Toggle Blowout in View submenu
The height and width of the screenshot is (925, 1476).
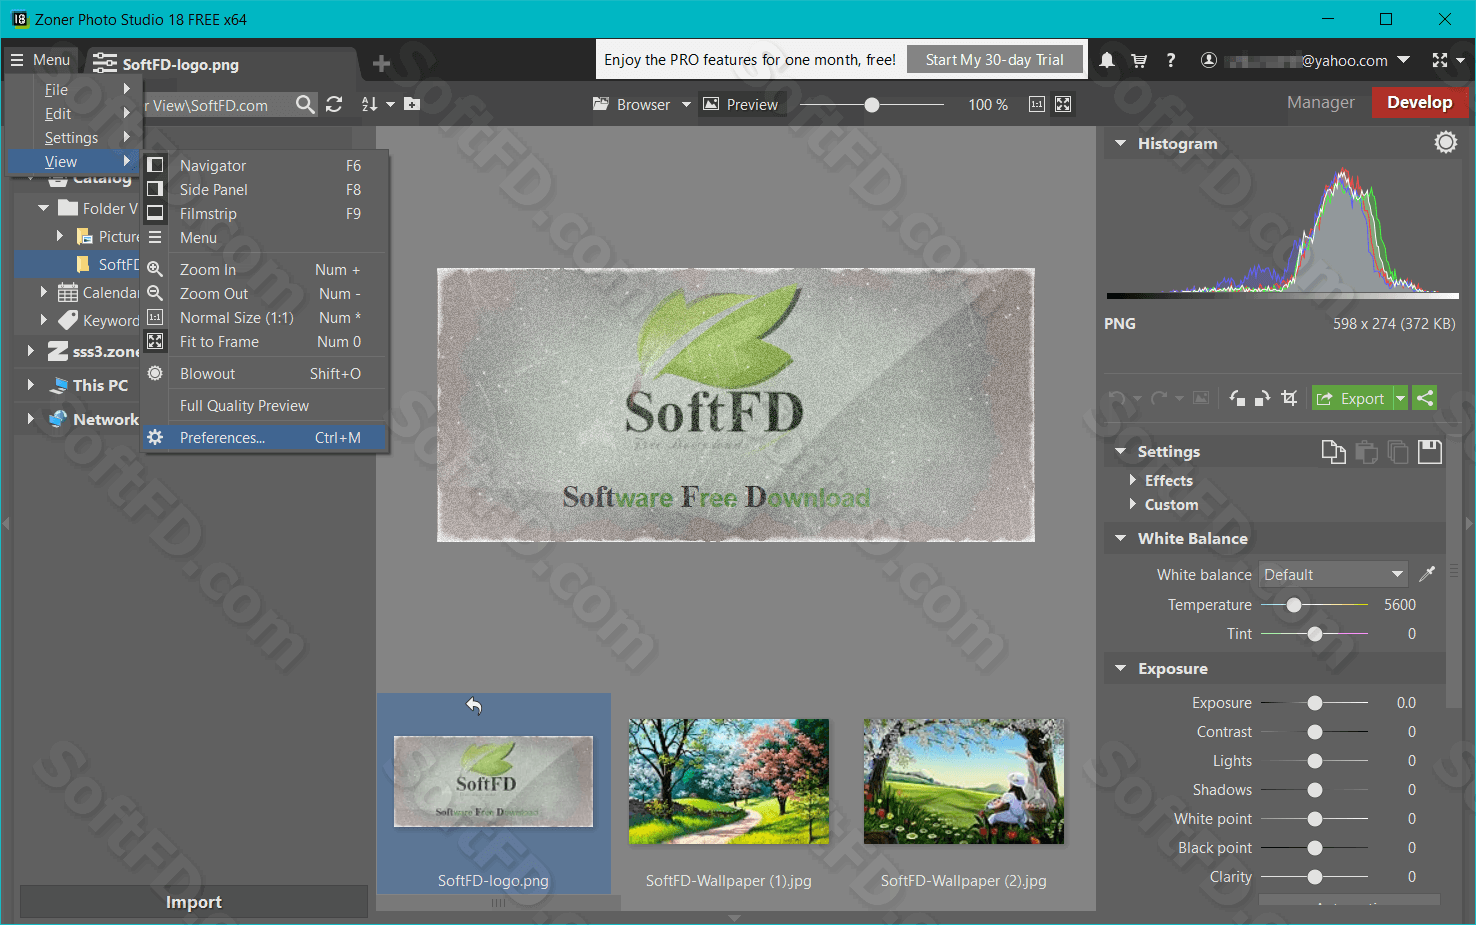click(x=265, y=374)
